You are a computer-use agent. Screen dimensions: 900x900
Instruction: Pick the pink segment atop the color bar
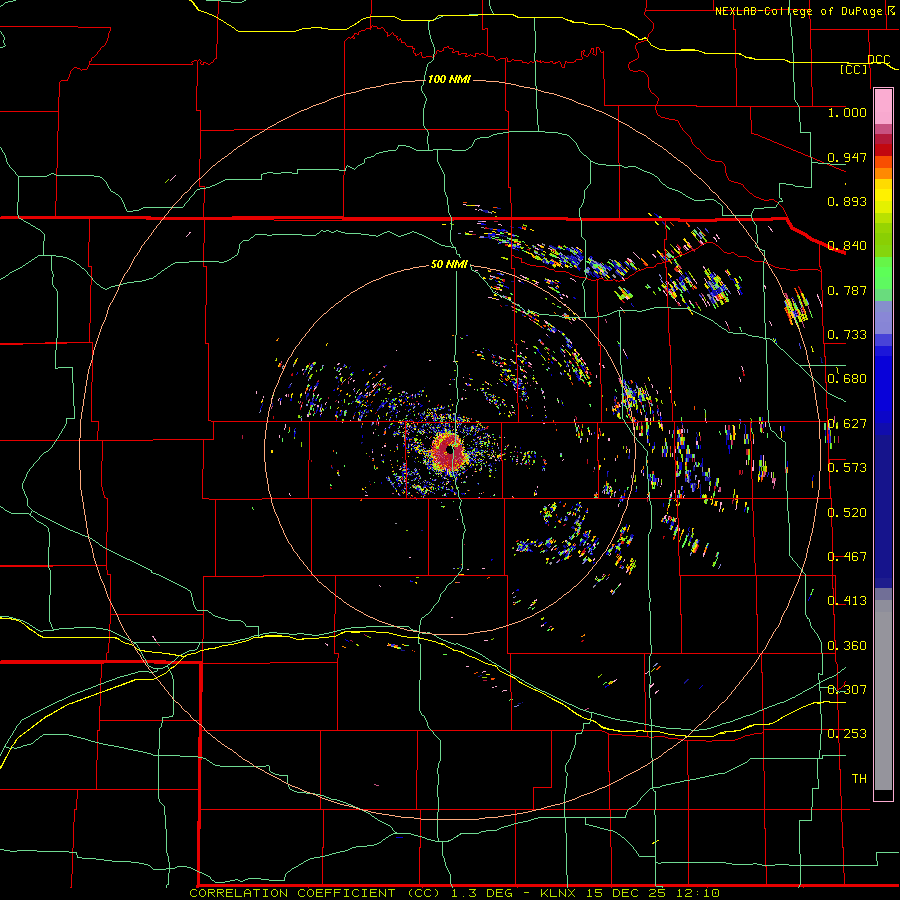883,106
